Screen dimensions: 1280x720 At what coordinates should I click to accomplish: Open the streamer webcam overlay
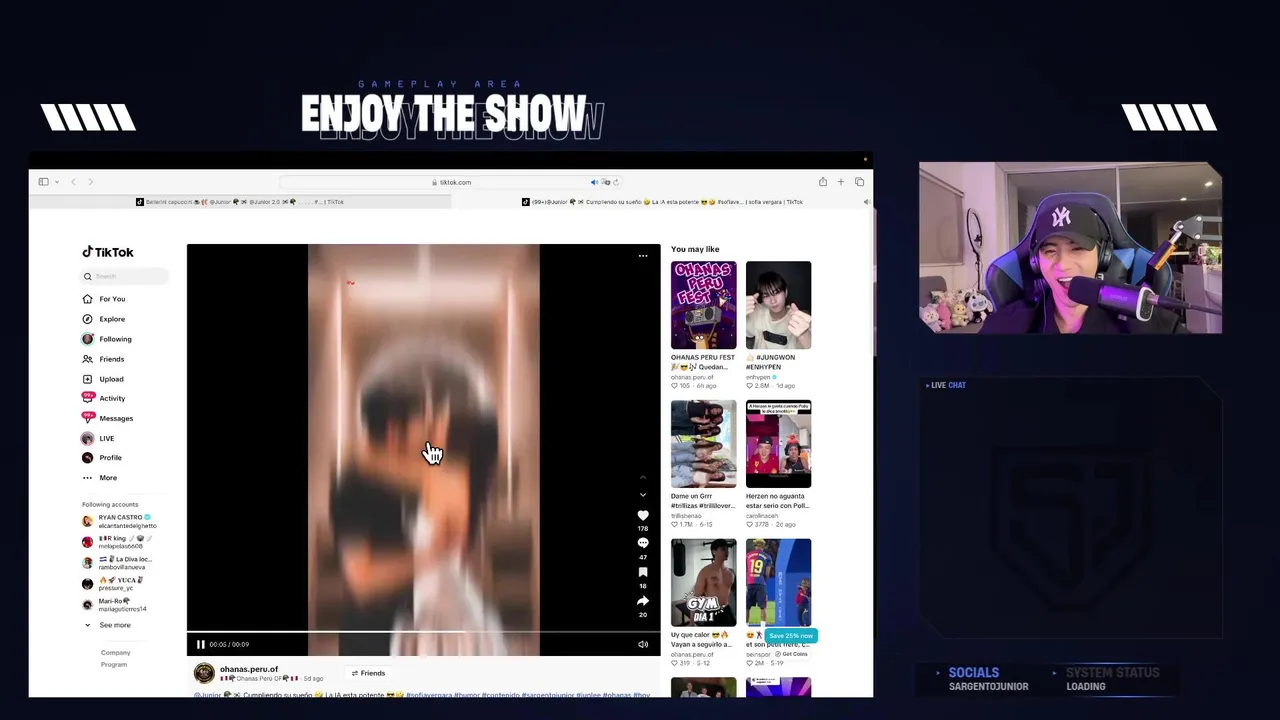tap(1070, 248)
